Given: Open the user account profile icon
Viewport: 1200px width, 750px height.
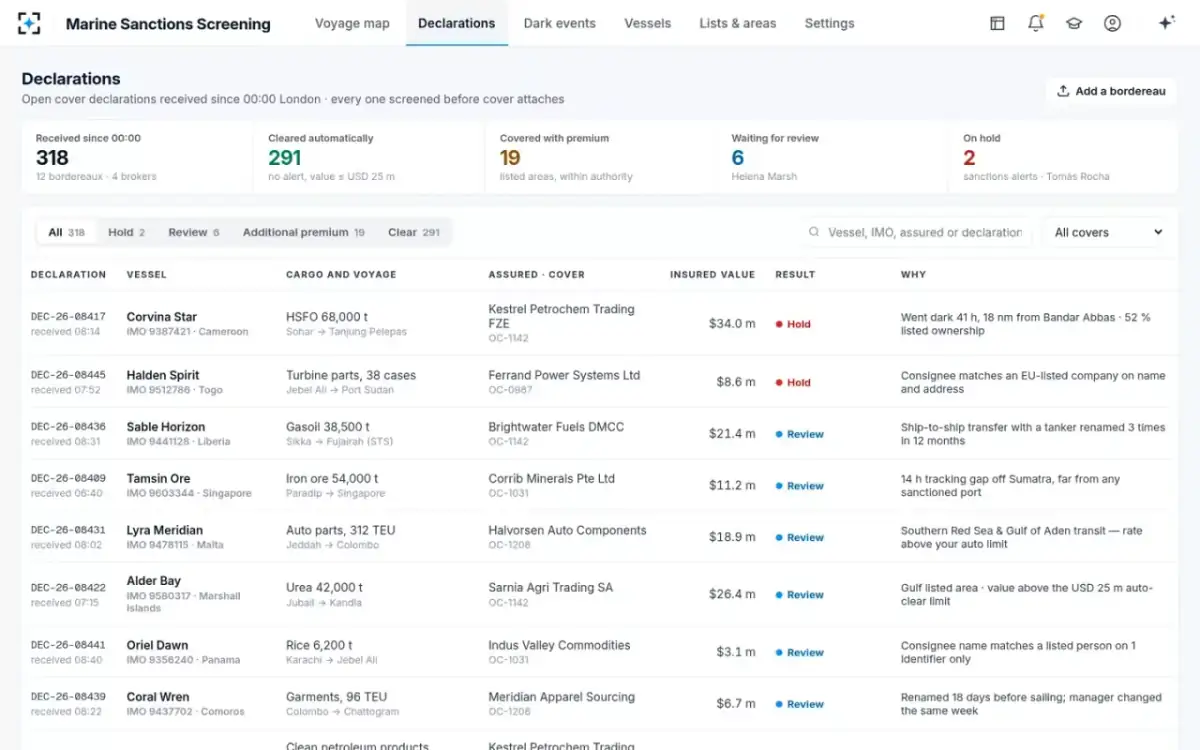Looking at the screenshot, I should coord(1112,23).
